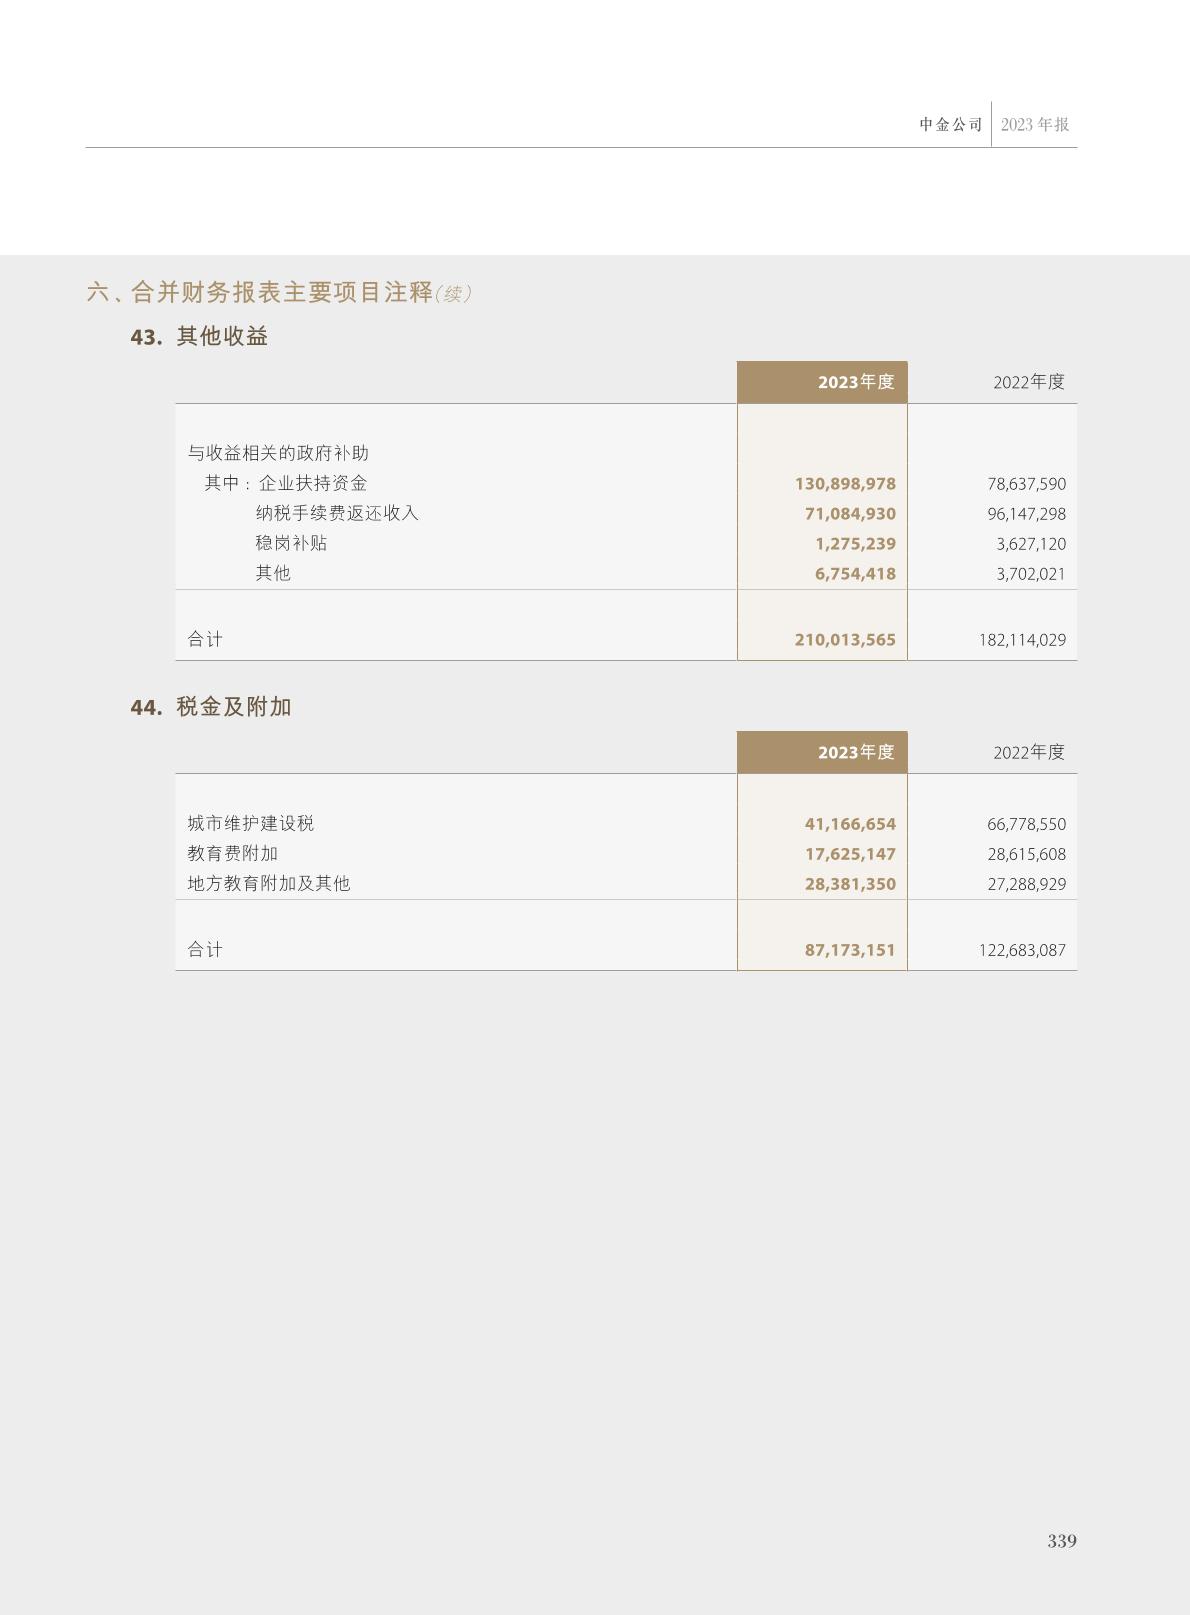Select the total 87,173,151 in 税金及附加

coord(850,950)
